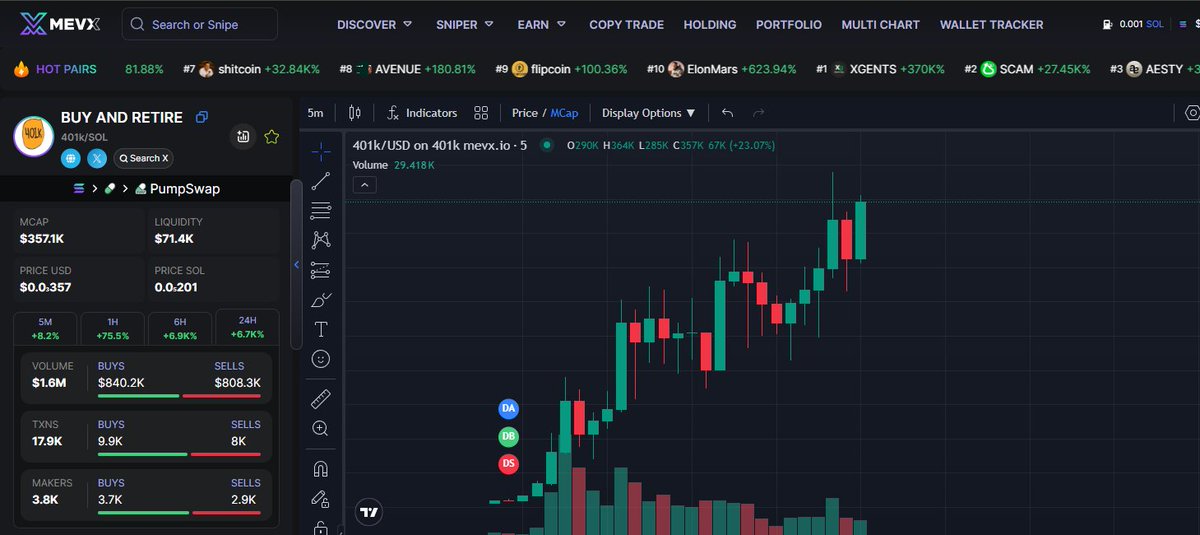This screenshot has width=1200, height=535.
Task: Expand the DISCOVER dropdown menu
Action: 375,24
